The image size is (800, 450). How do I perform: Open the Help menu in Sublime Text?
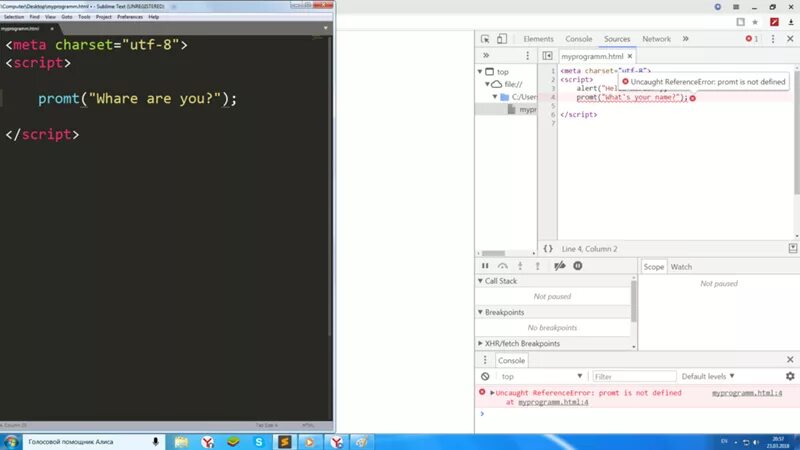pyautogui.click(x=154, y=17)
